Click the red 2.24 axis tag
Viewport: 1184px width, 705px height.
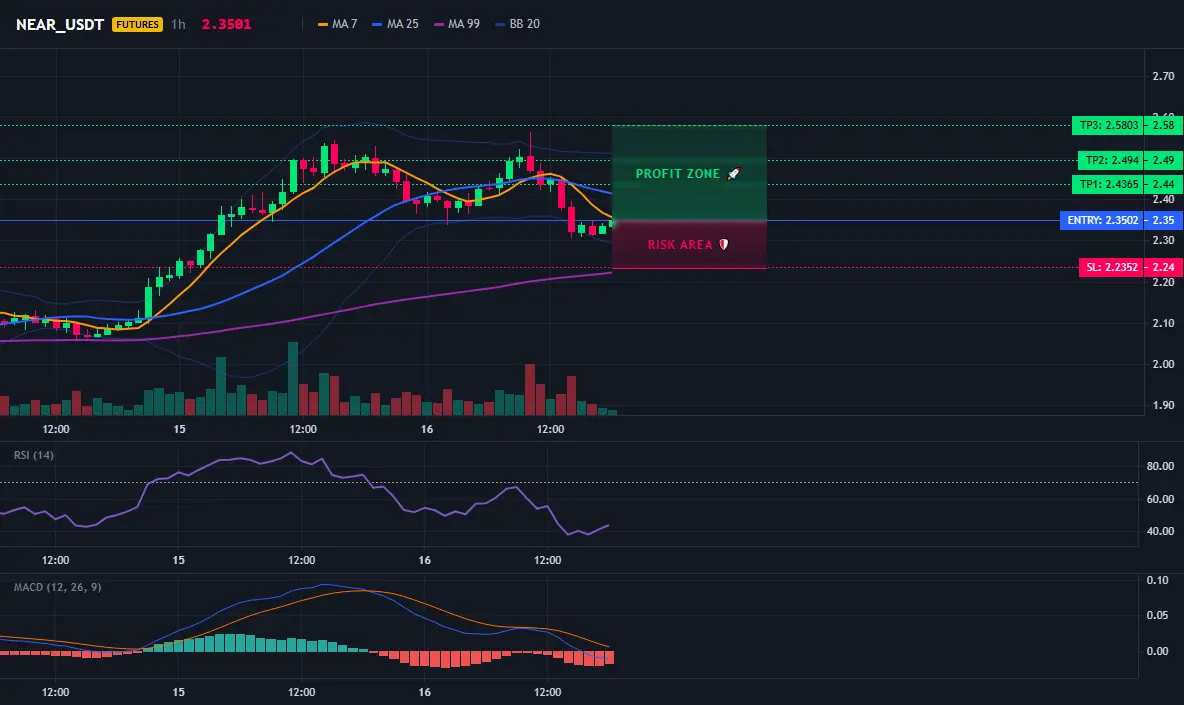pyautogui.click(x=1163, y=267)
